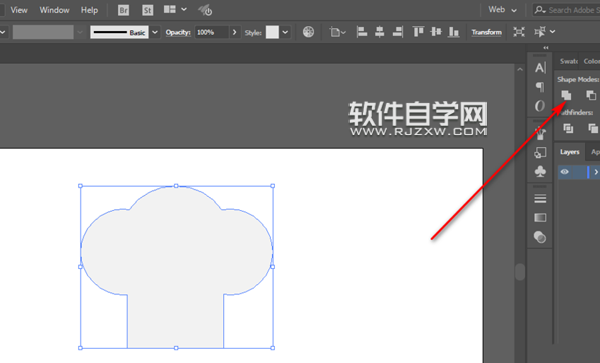Click the Isolate Selected Object icon
This screenshot has height=363, width=600.
519,32
